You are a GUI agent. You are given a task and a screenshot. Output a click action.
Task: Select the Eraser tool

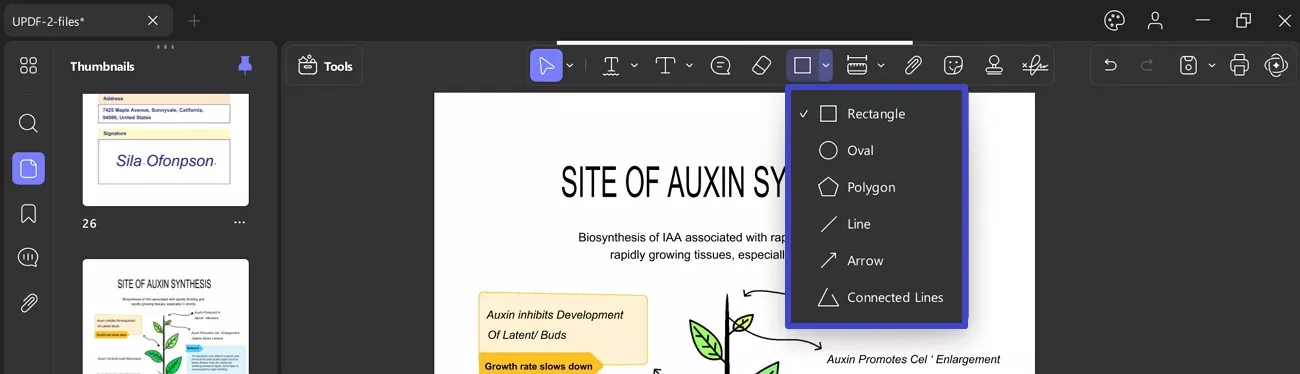(761, 65)
